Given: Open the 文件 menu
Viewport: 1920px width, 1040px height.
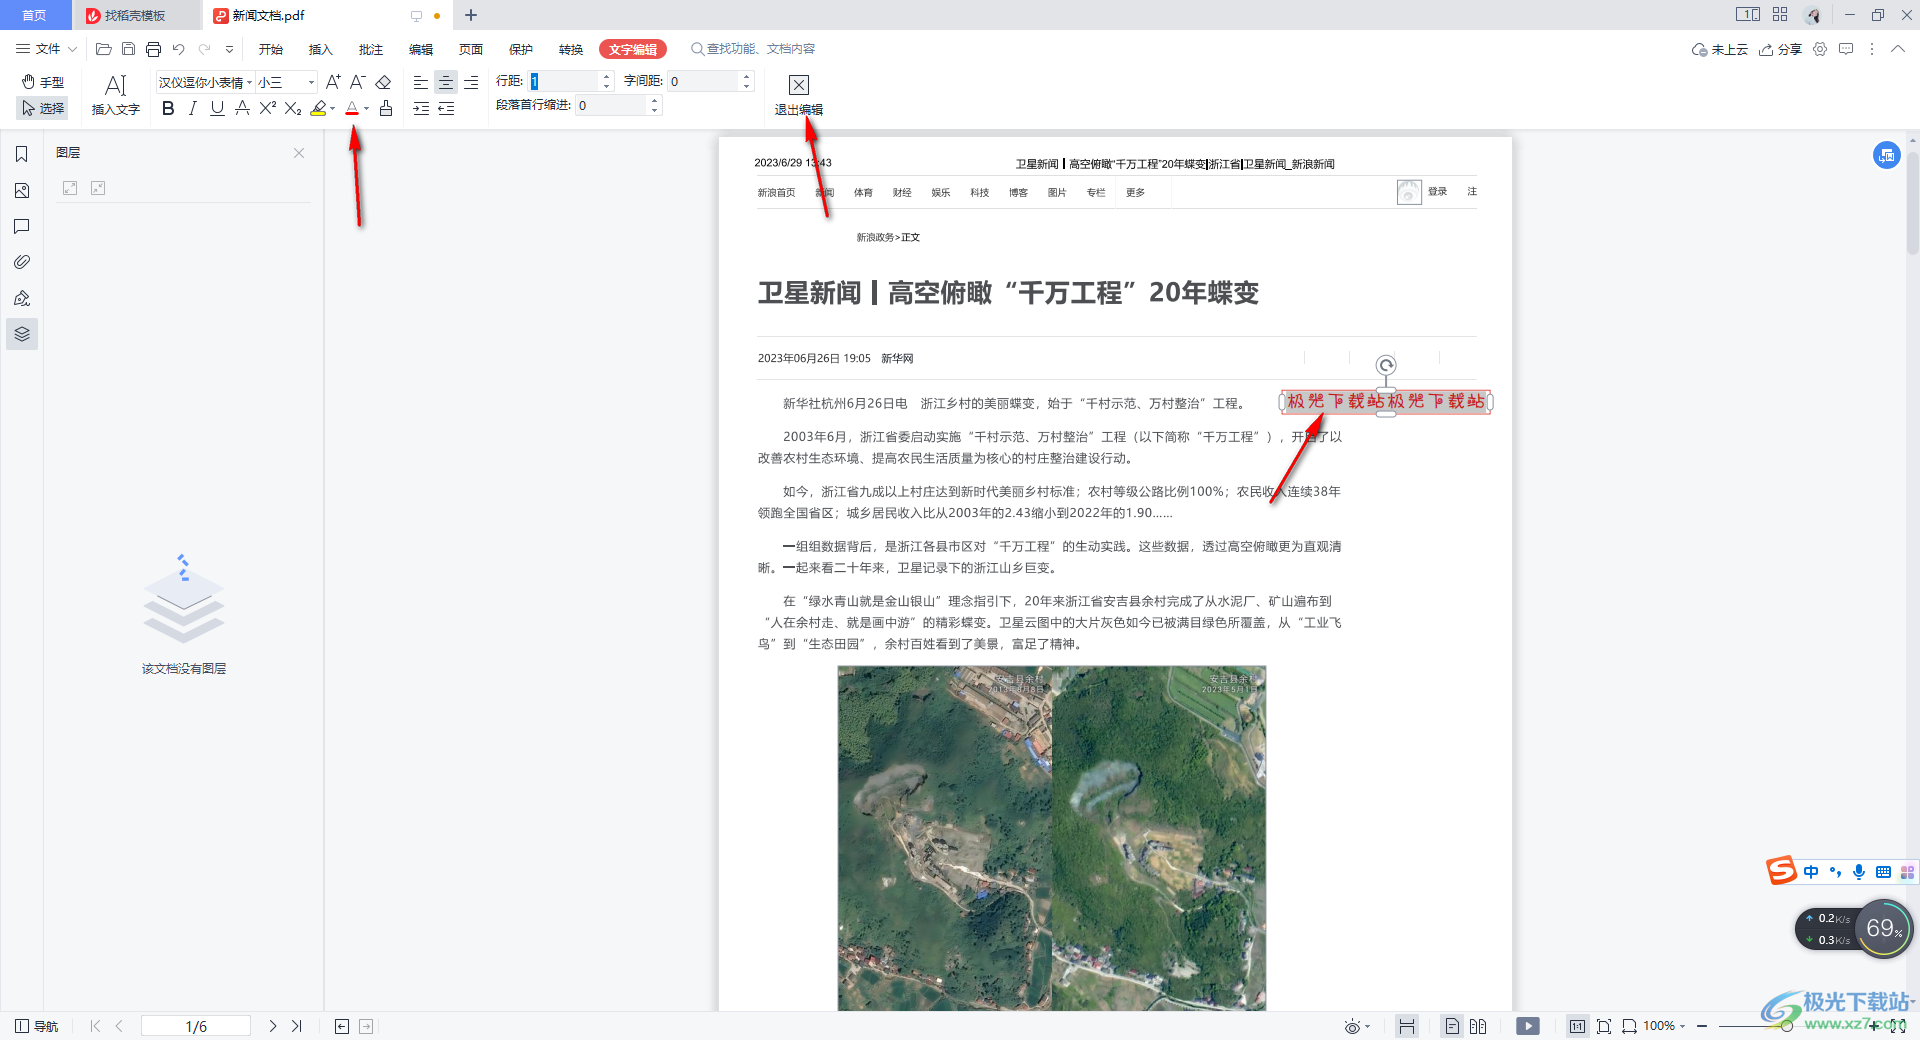Looking at the screenshot, I should pyautogui.click(x=47, y=49).
